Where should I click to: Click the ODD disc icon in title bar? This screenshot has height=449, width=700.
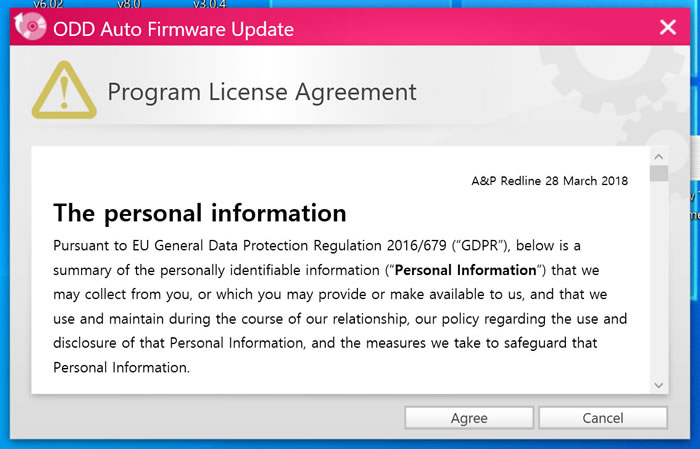tap(33, 28)
